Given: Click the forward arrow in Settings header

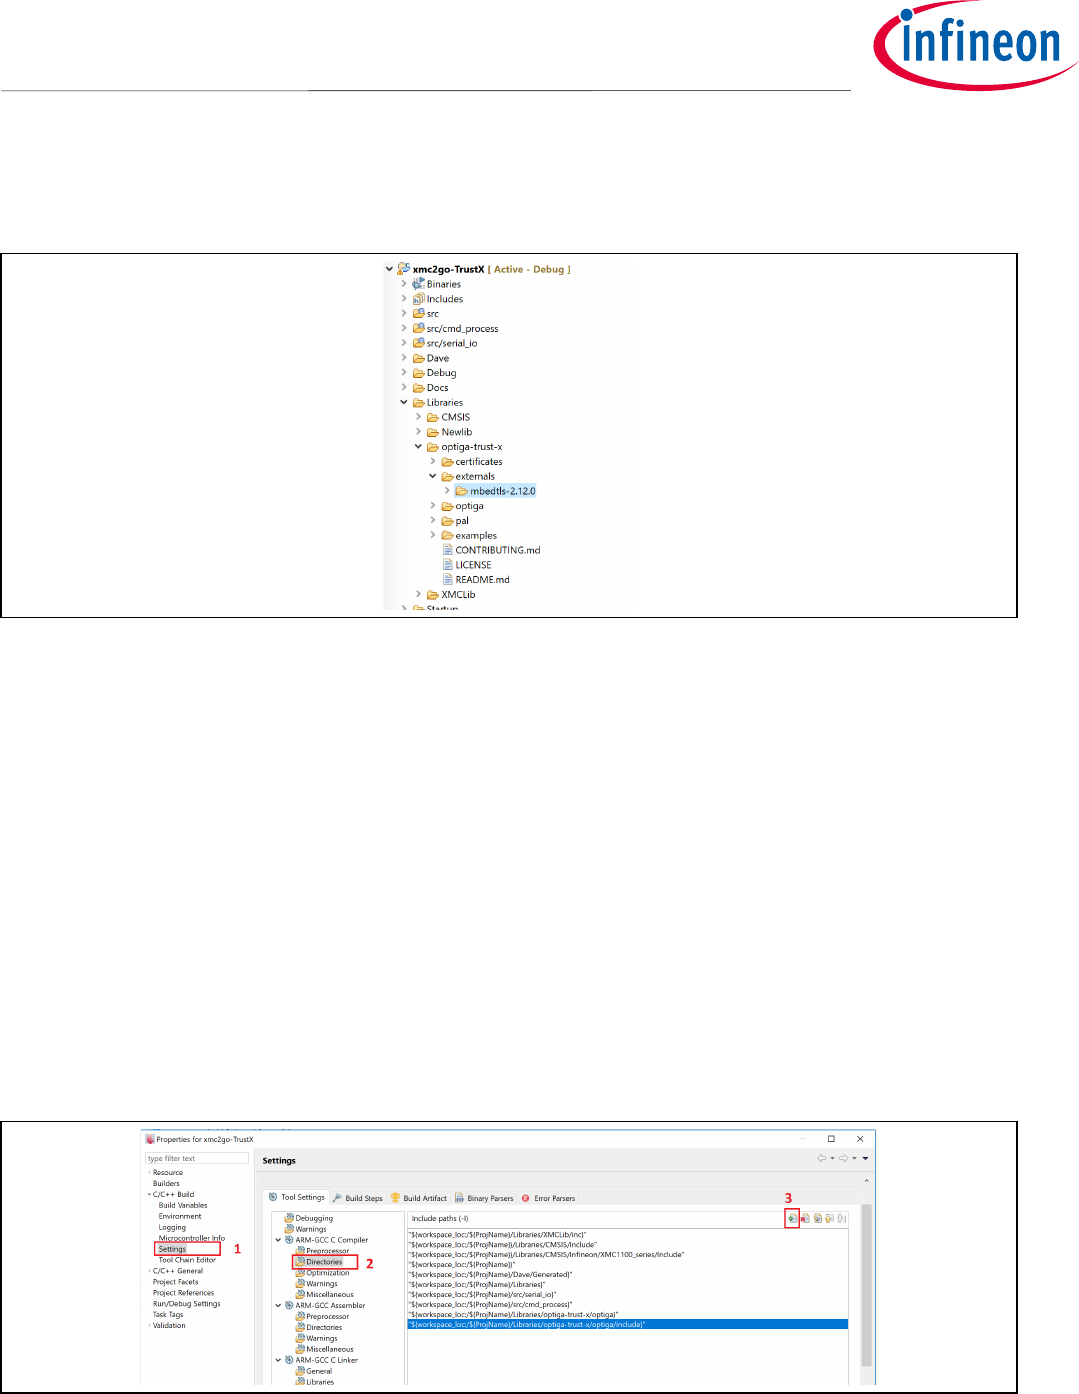Looking at the screenshot, I should tap(843, 1158).
